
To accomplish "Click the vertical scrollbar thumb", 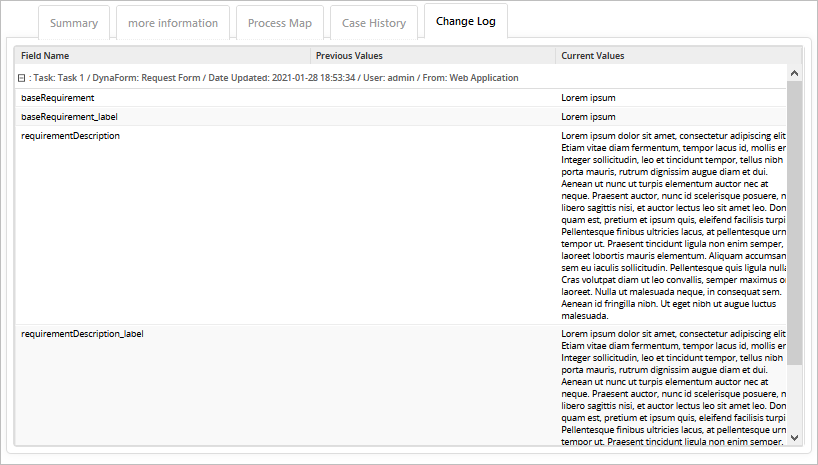I will click(795, 220).
